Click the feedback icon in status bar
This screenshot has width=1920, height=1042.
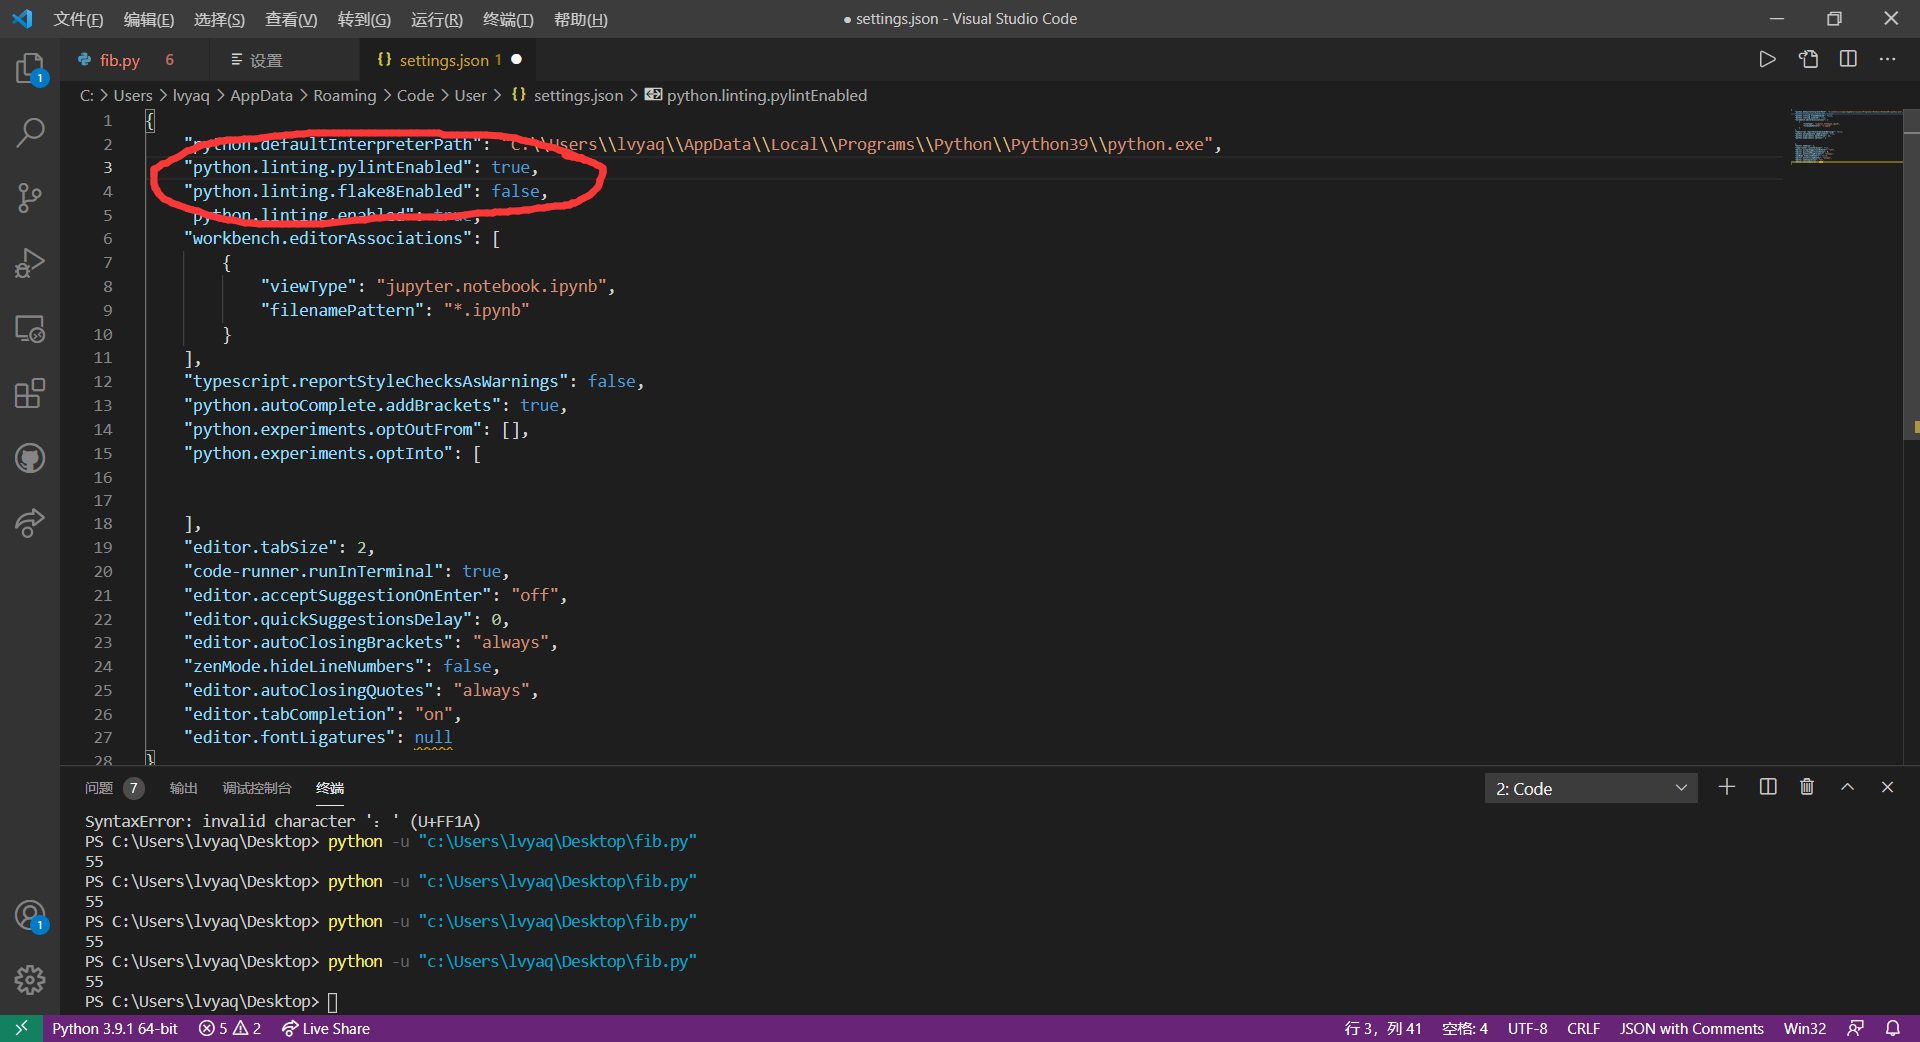[x=1855, y=1028]
